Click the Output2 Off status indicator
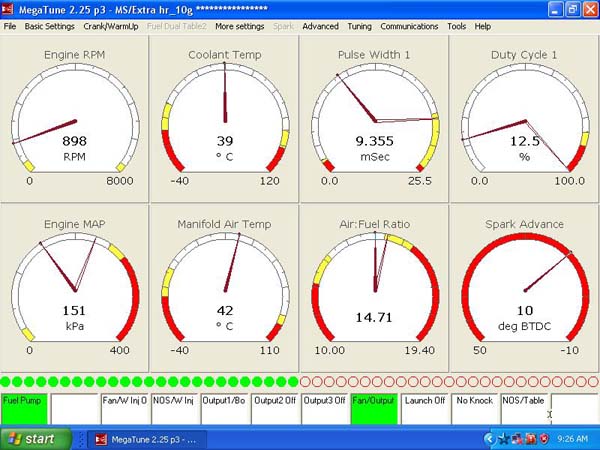Screen dimensions: 600x450 point(274,409)
